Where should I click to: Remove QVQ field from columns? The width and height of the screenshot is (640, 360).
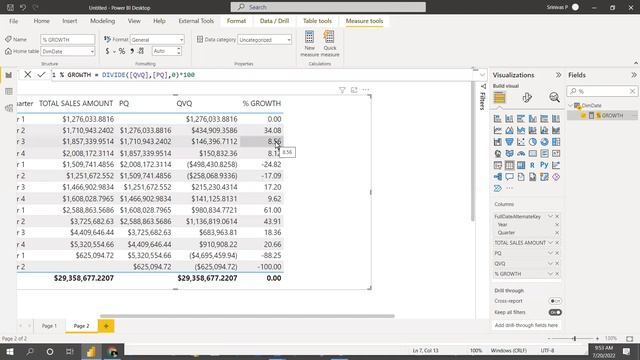[557, 264]
